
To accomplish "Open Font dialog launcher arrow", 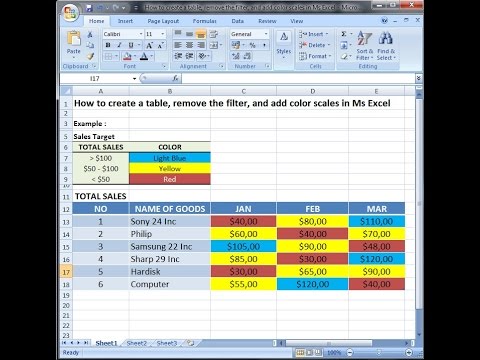I will [x=164, y=66].
